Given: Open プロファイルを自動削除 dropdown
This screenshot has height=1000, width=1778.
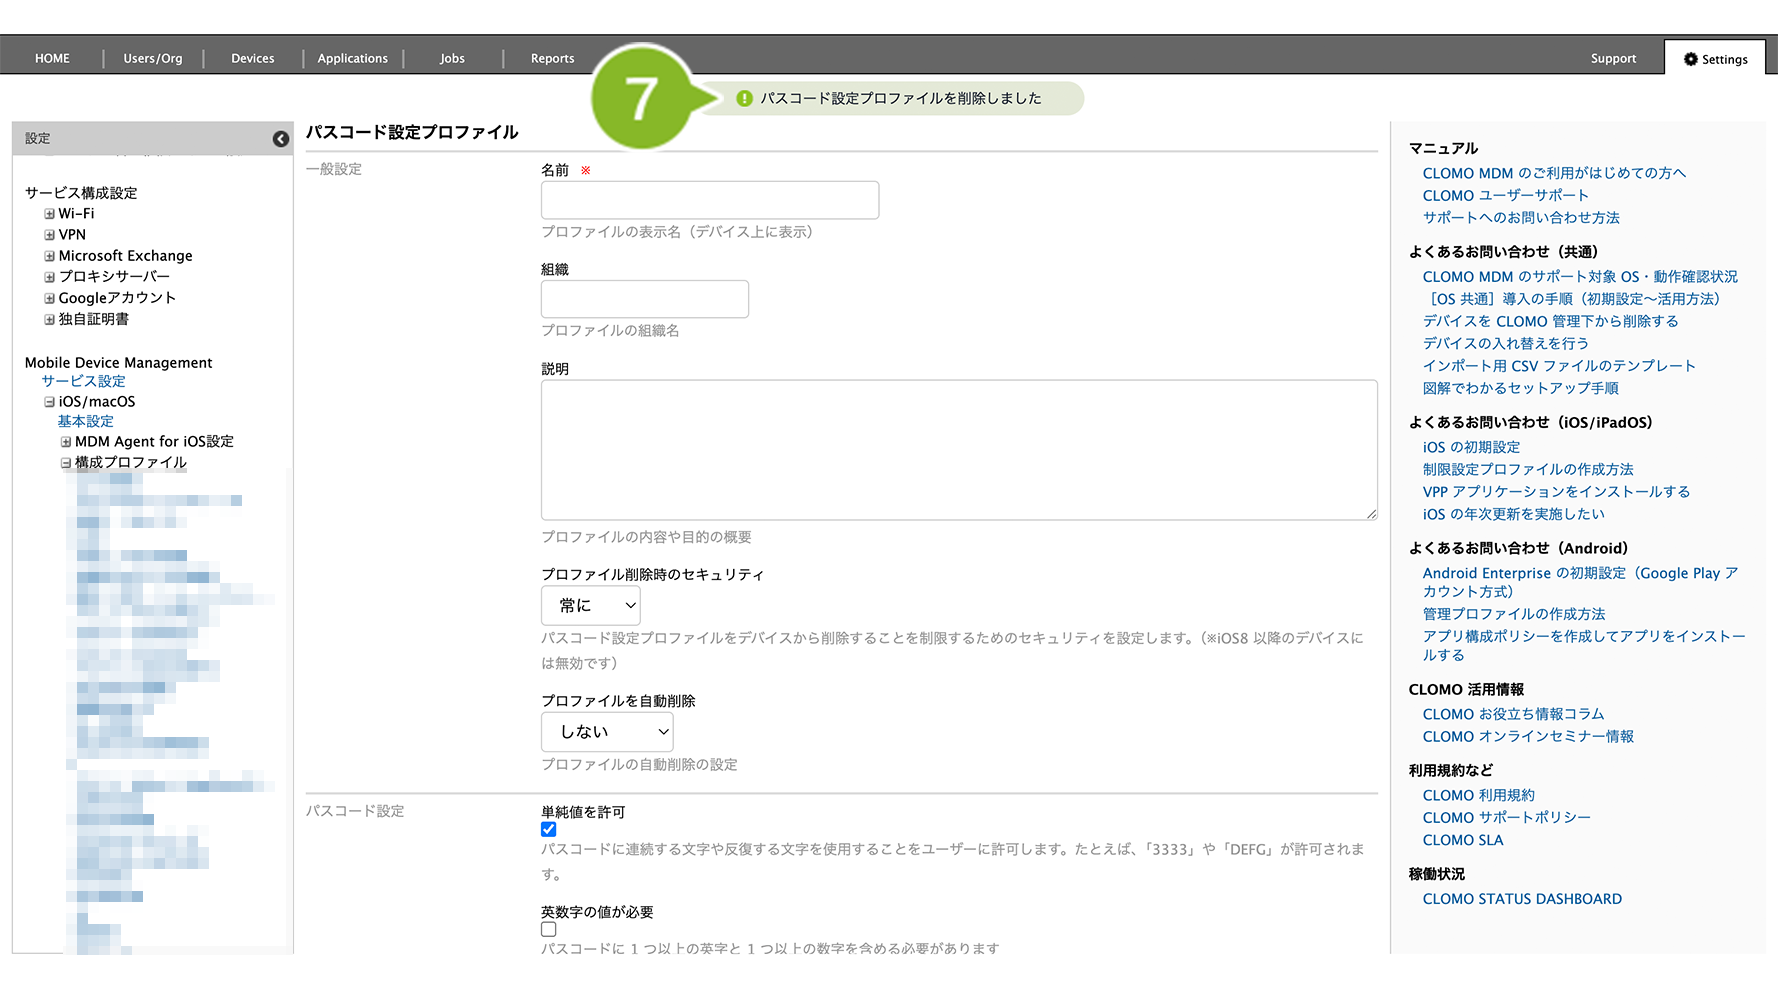Looking at the screenshot, I should tap(607, 732).
